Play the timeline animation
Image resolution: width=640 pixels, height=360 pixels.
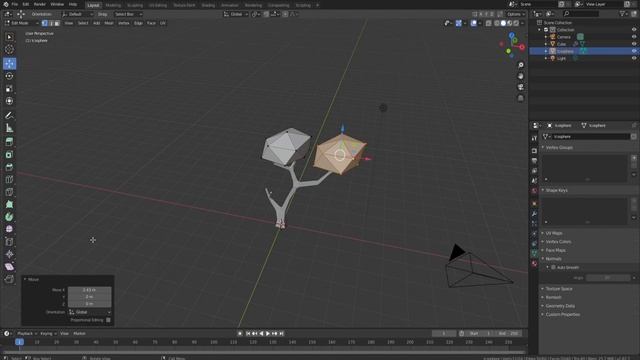pyautogui.click(x=268, y=333)
